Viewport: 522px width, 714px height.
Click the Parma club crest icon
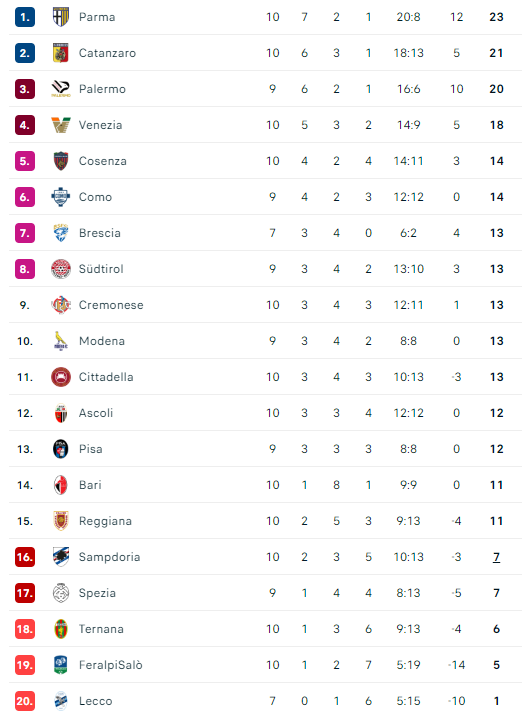click(61, 17)
